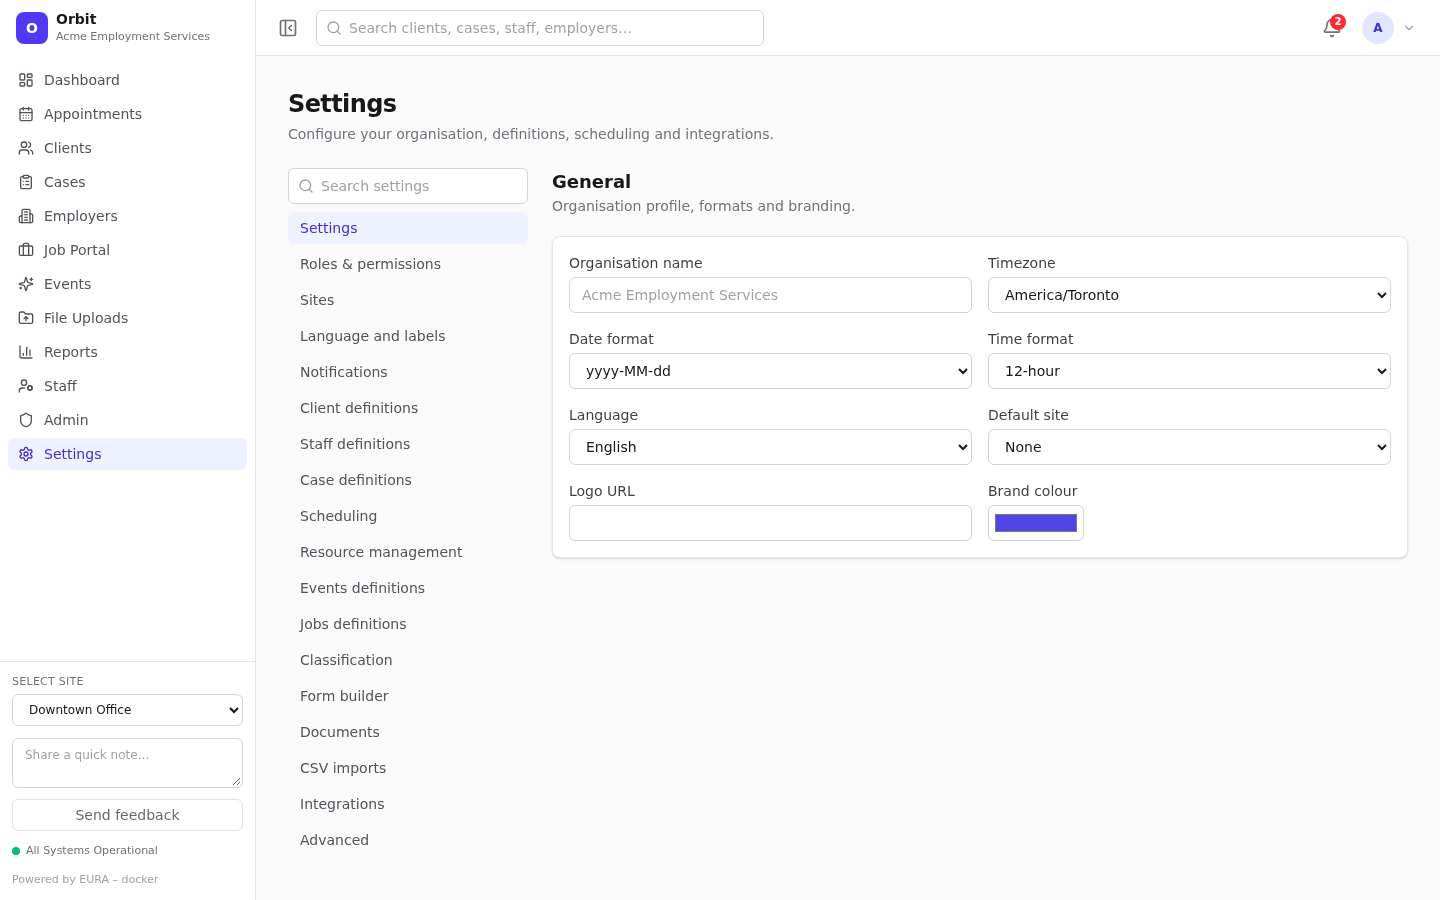Click the All Systems Operational status
1440x900 pixels.
pyautogui.click(x=85, y=851)
